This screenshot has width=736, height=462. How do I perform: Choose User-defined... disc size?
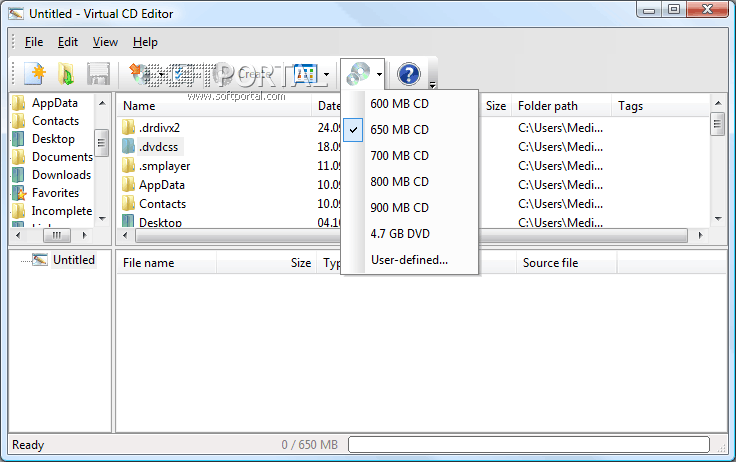[409, 260]
